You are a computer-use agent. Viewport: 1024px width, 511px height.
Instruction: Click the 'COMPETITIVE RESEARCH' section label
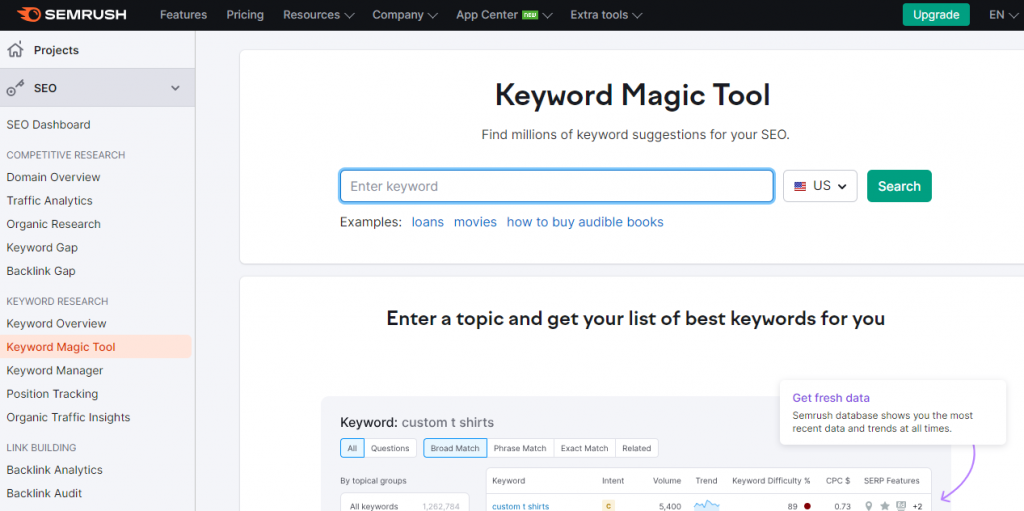(x=66, y=155)
